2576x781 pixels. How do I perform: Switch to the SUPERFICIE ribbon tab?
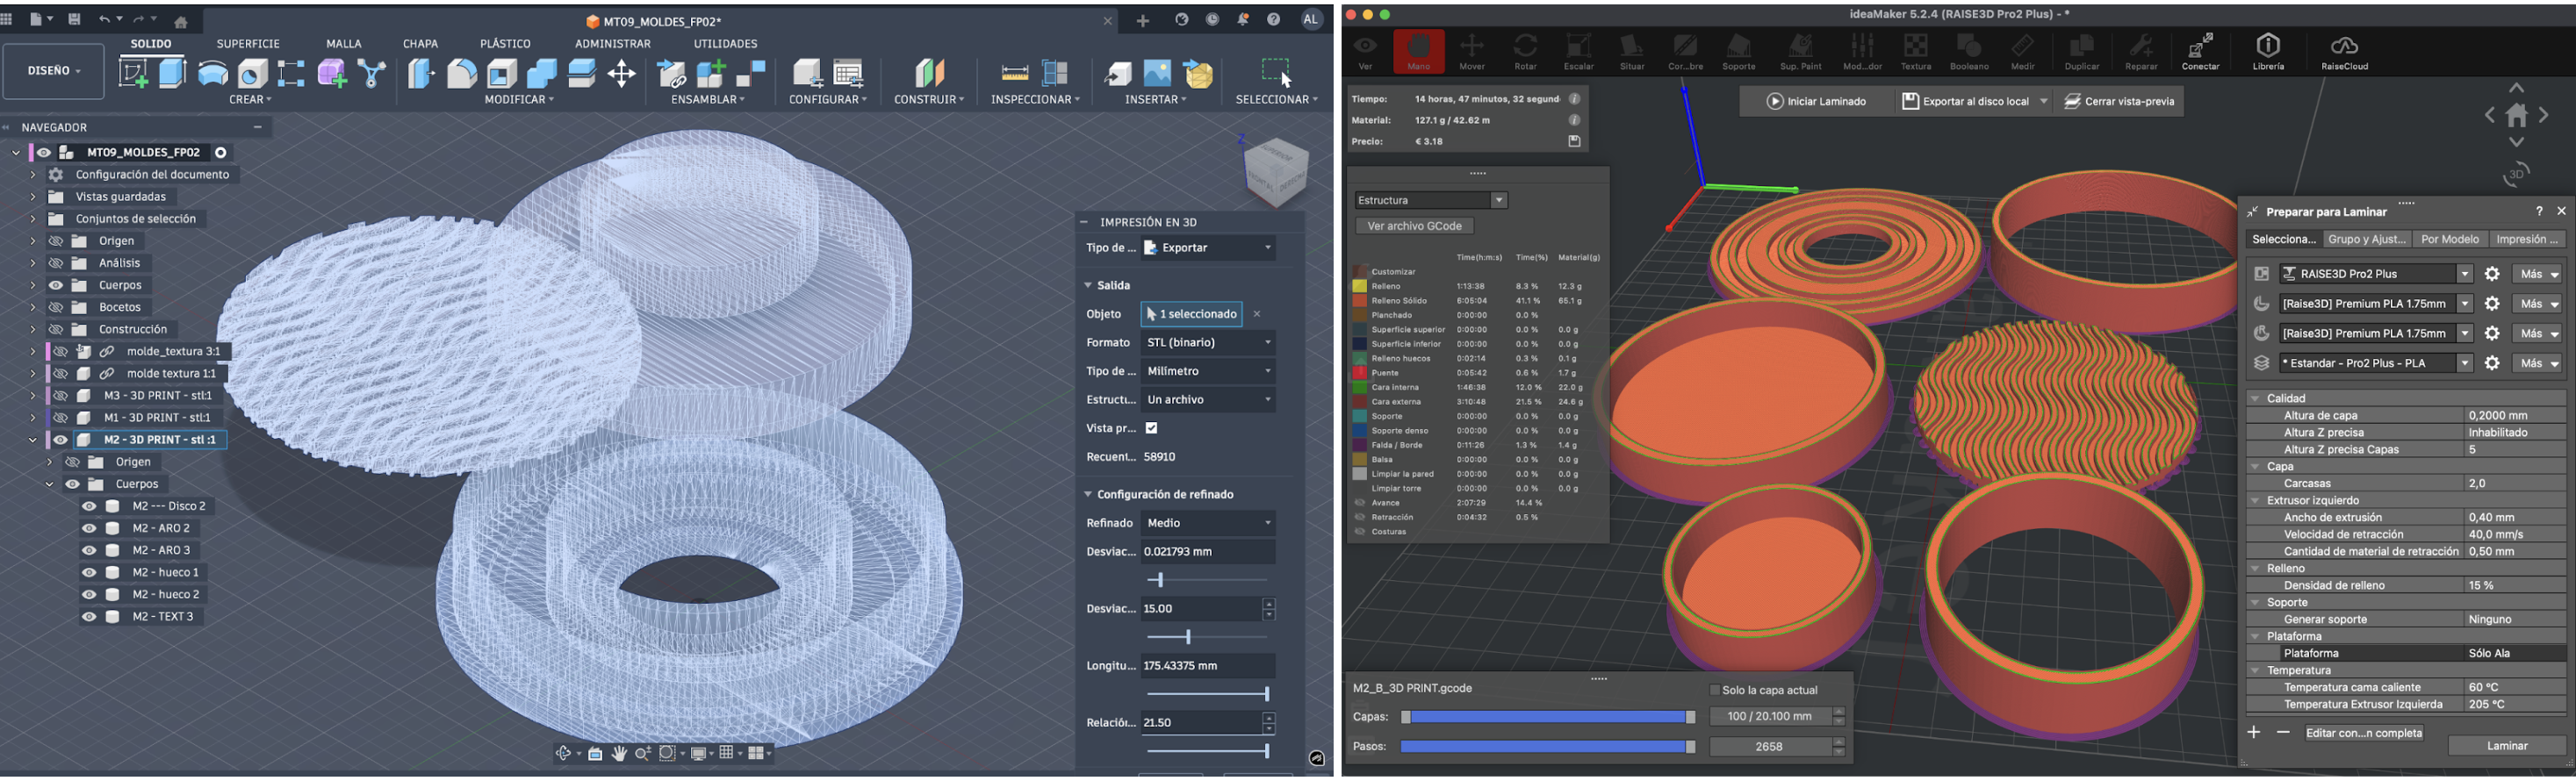pyautogui.click(x=248, y=44)
